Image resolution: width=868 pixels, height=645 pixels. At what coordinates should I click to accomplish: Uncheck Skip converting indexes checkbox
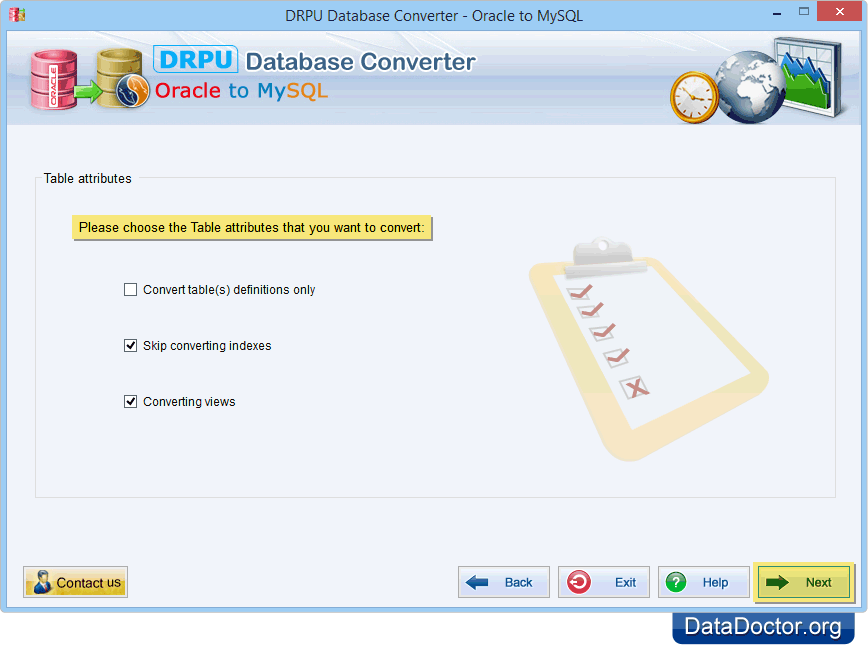130,345
